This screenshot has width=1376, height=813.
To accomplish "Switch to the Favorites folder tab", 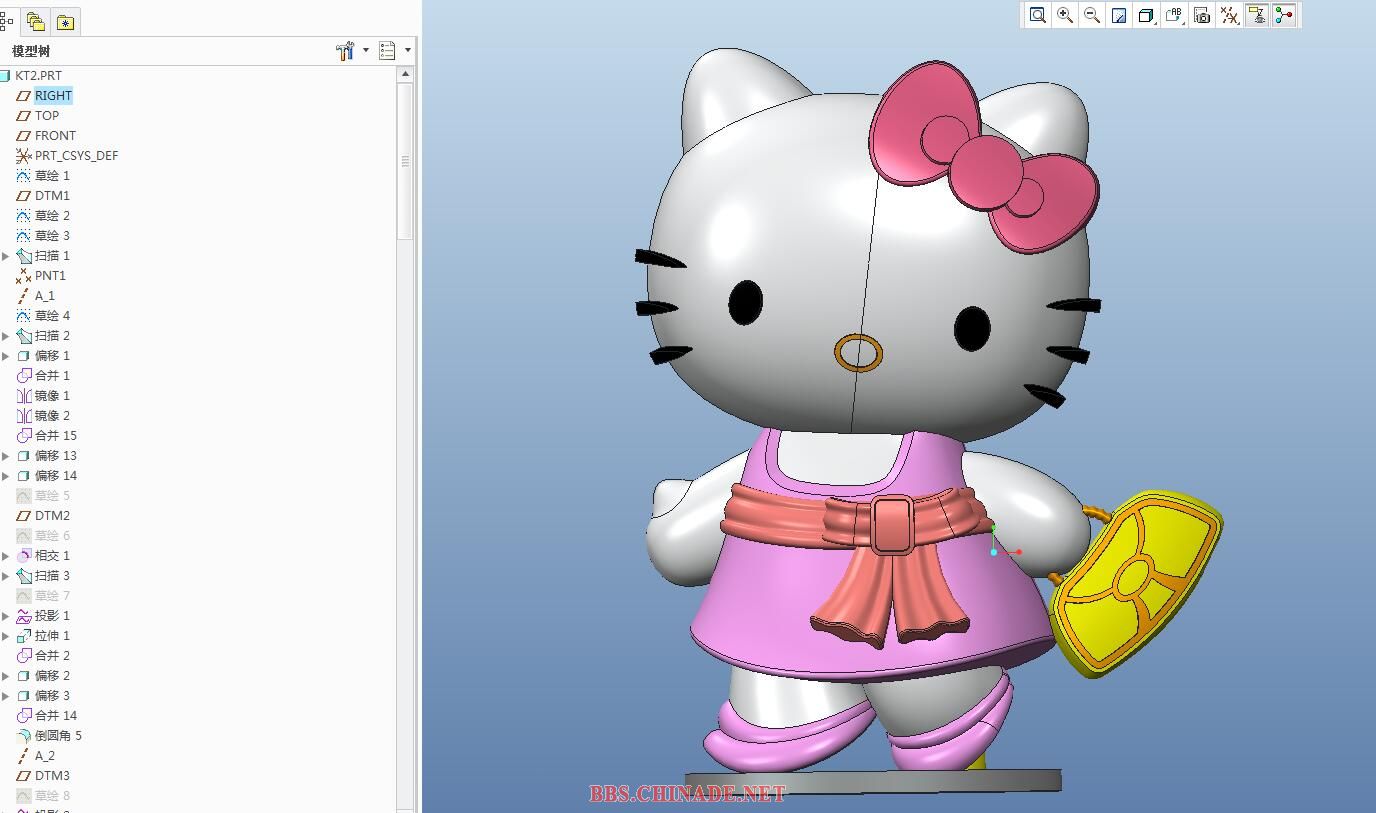I will 65,21.
